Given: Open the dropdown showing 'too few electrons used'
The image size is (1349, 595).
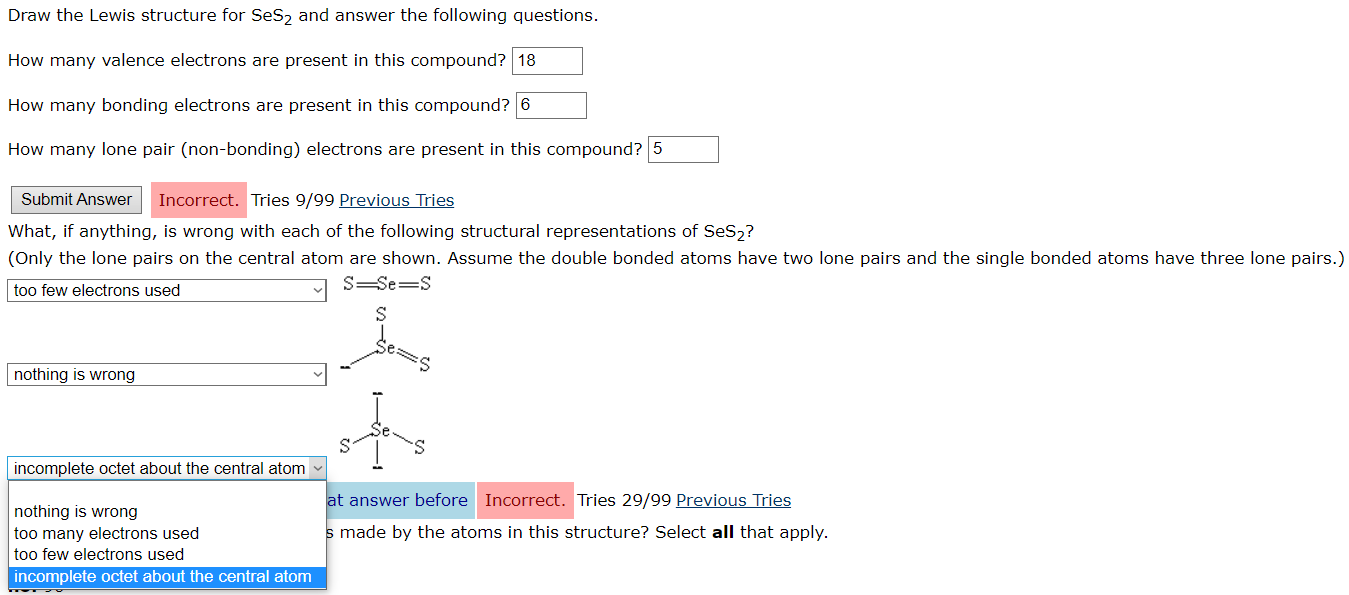Looking at the screenshot, I should pos(166,290).
